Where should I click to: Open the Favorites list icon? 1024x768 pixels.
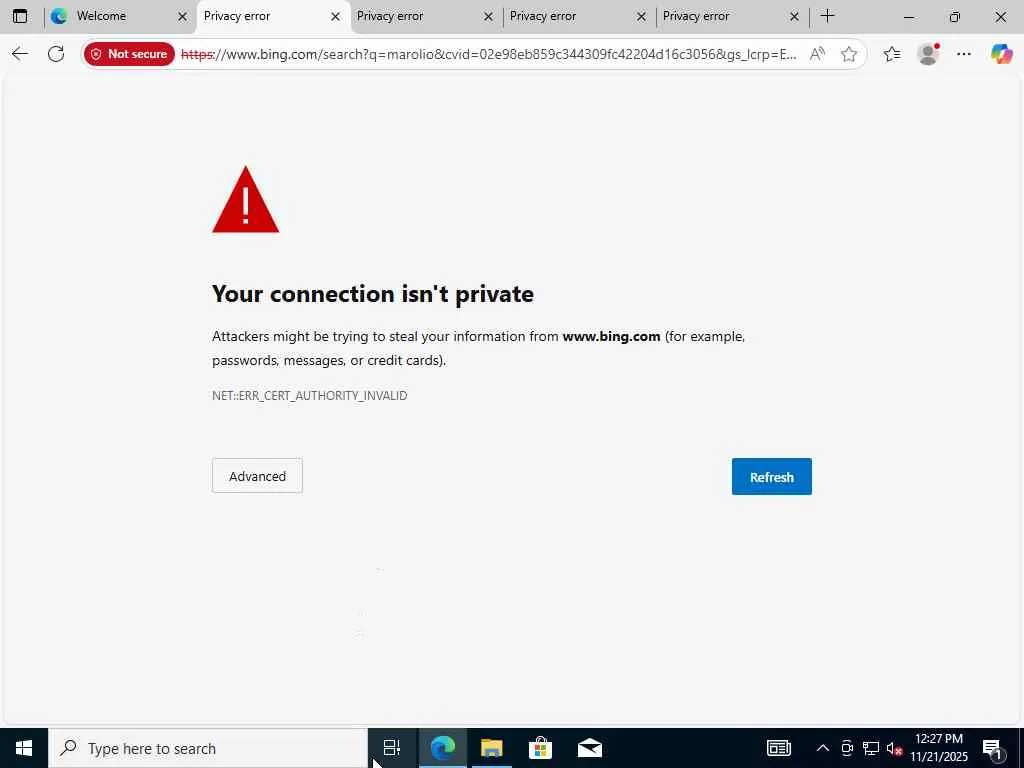coord(892,54)
